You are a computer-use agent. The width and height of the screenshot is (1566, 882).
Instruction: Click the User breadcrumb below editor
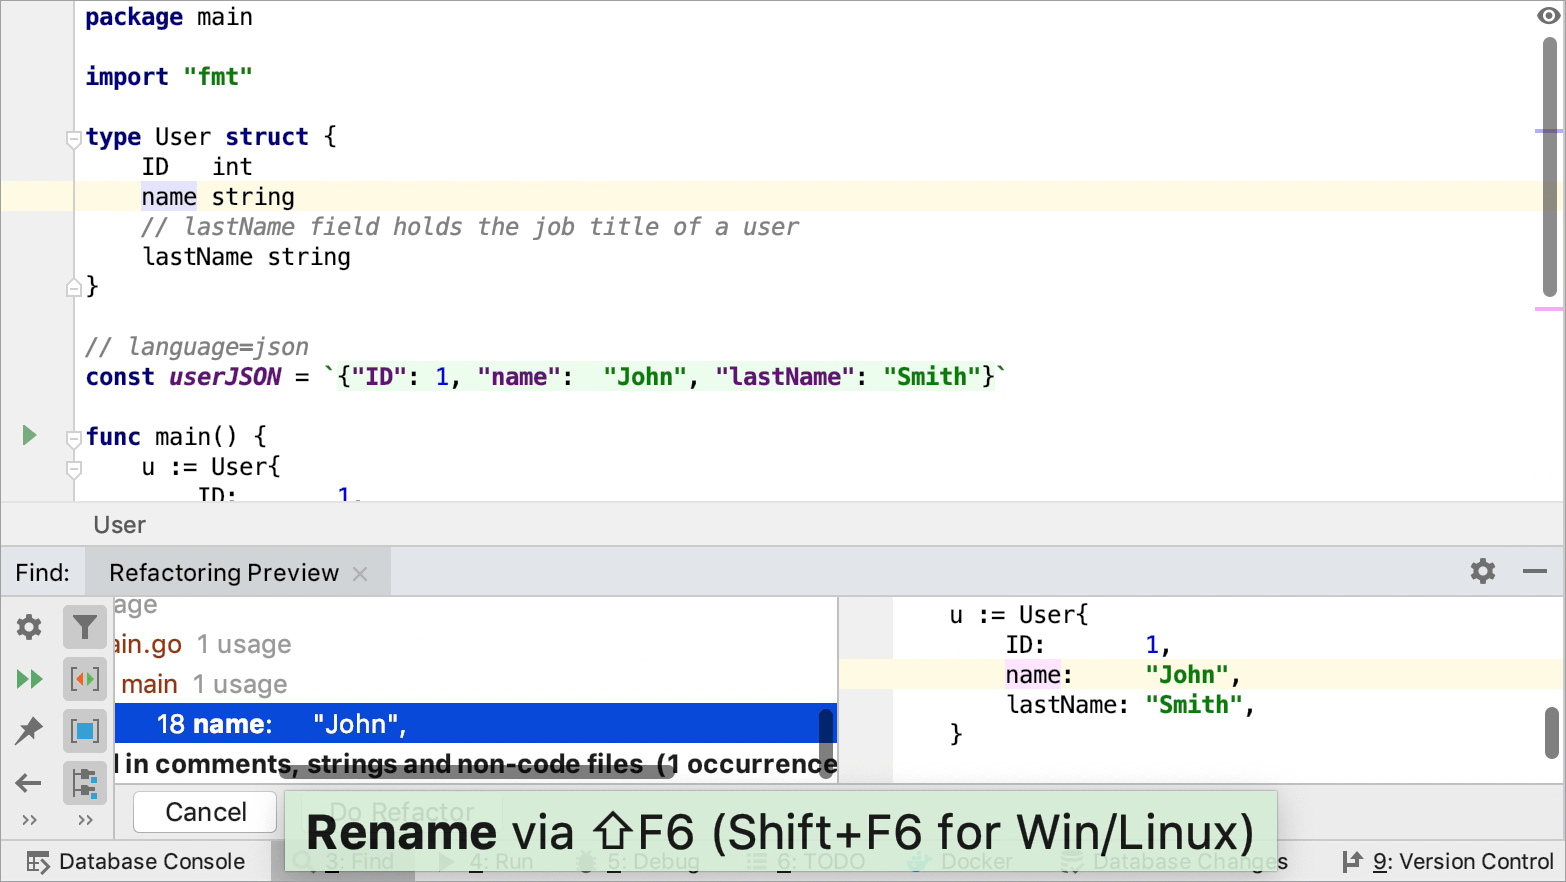coord(120,525)
